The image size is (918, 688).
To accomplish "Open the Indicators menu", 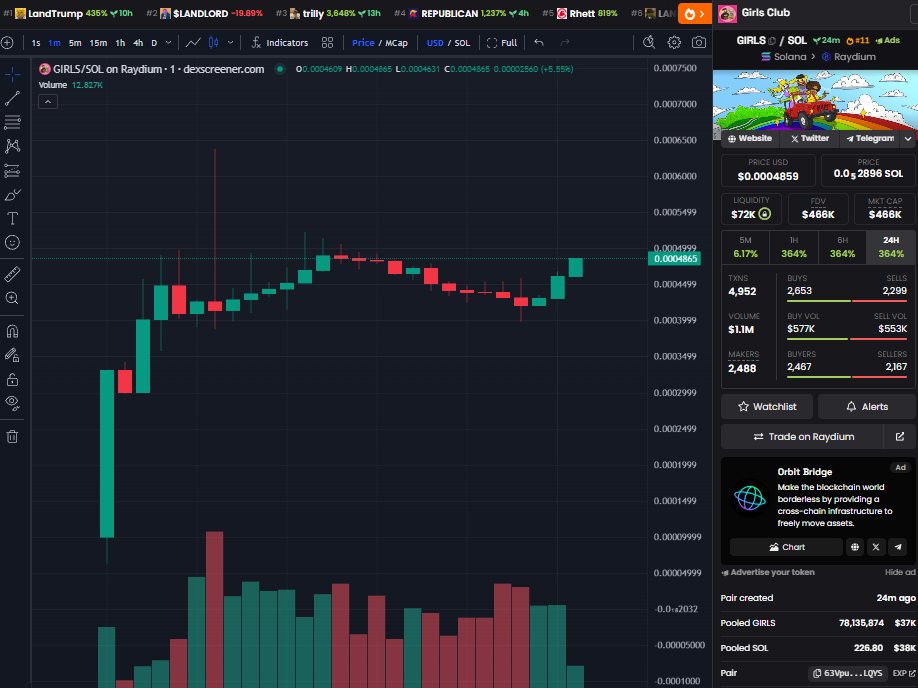I will pyautogui.click(x=280, y=43).
